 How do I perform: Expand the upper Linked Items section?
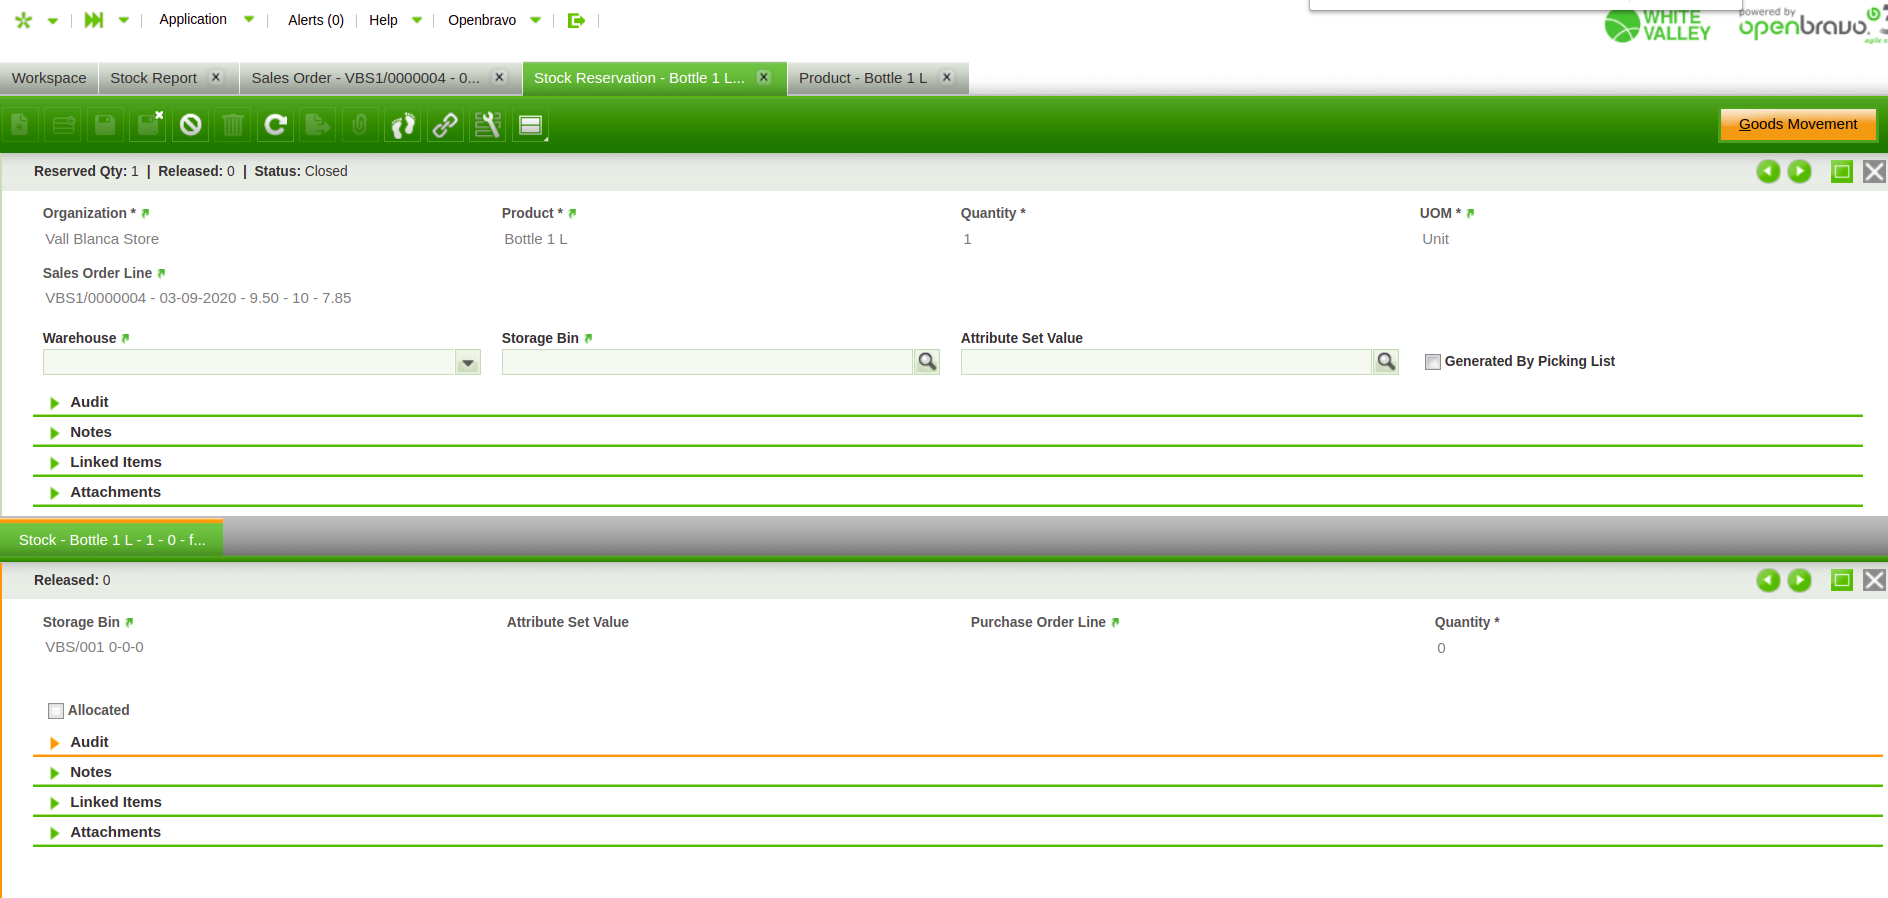click(x=55, y=463)
